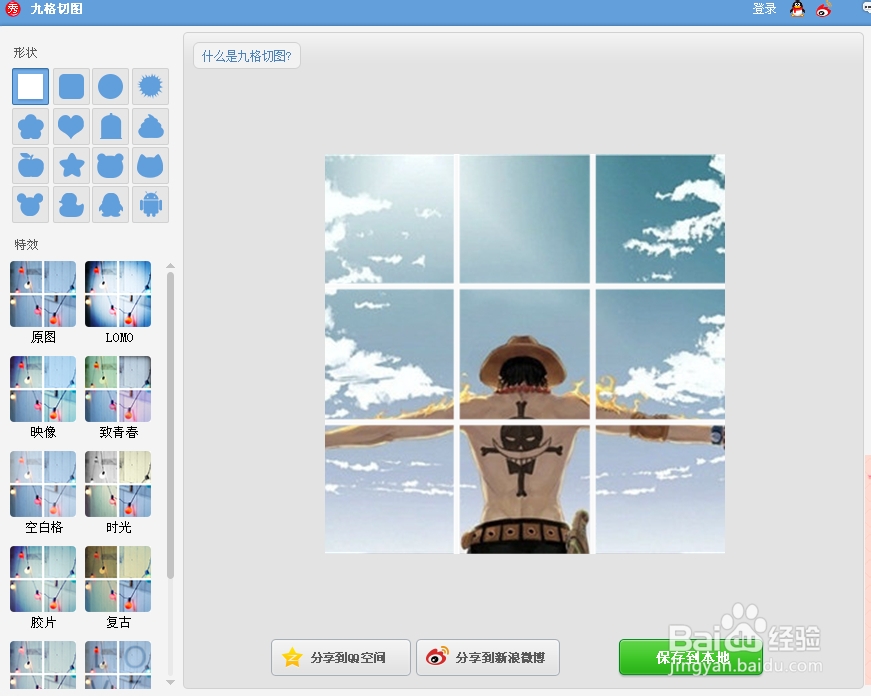
Task: Choose the spiky burst shape
Action: [151, 87]
